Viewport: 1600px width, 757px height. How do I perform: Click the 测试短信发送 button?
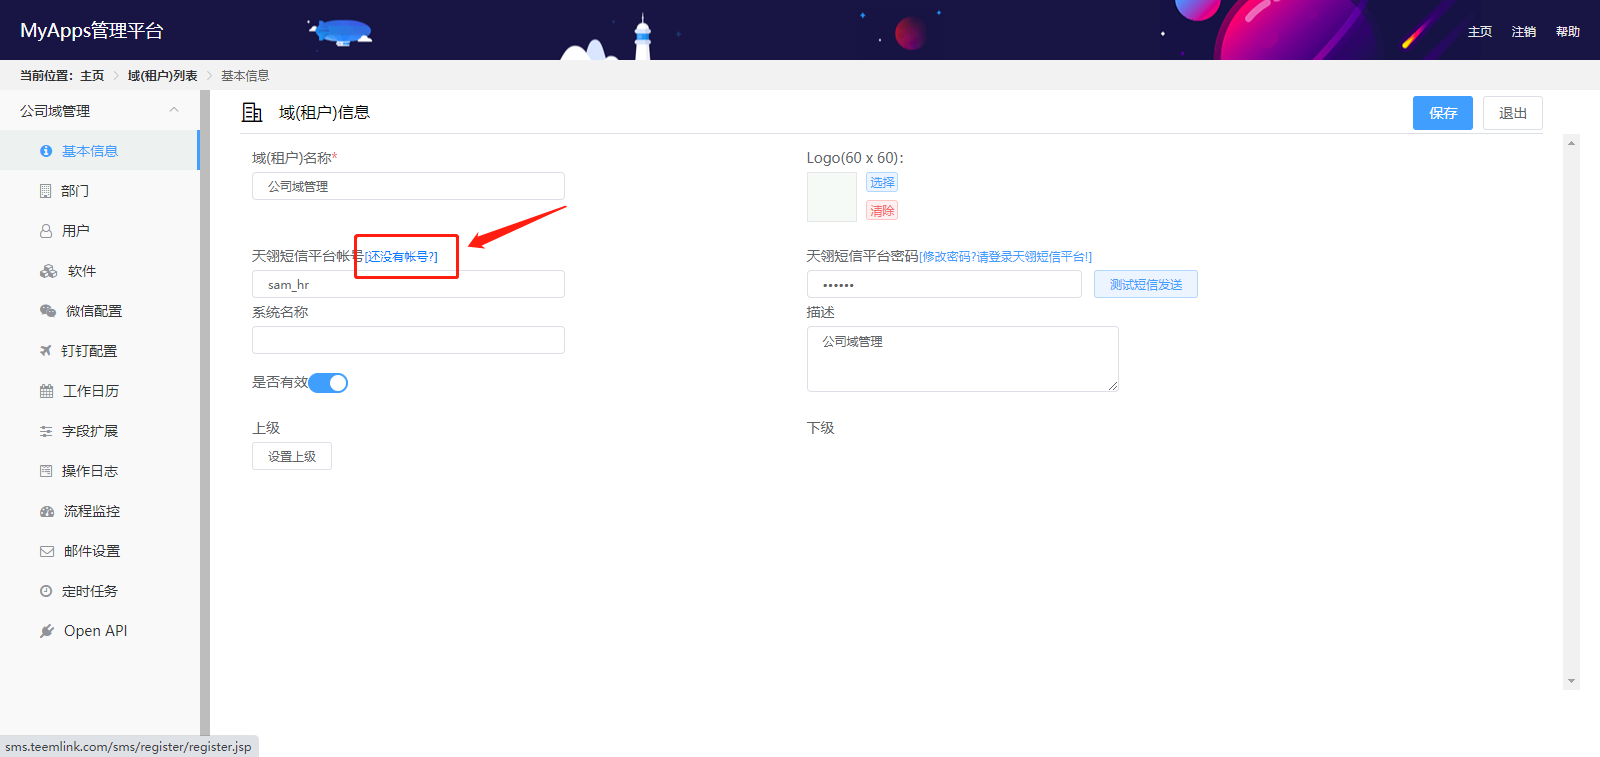pos(1145,284)
